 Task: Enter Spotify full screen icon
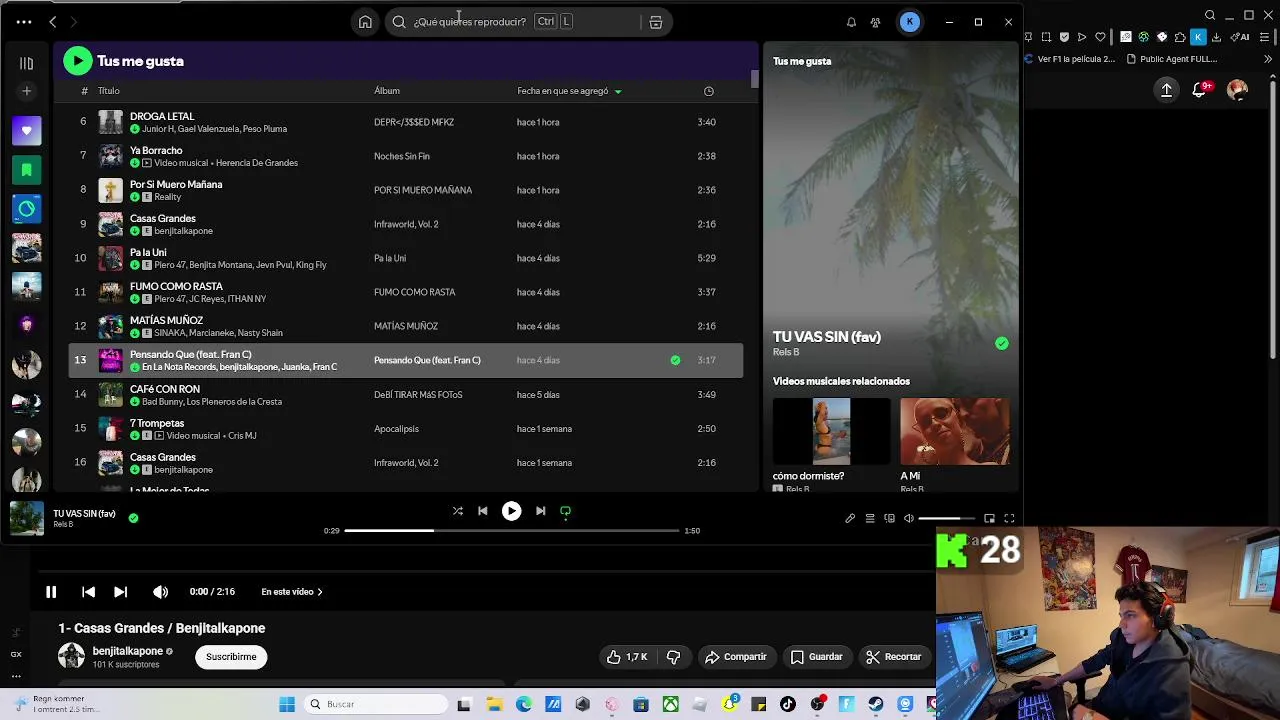(1009, 518)
